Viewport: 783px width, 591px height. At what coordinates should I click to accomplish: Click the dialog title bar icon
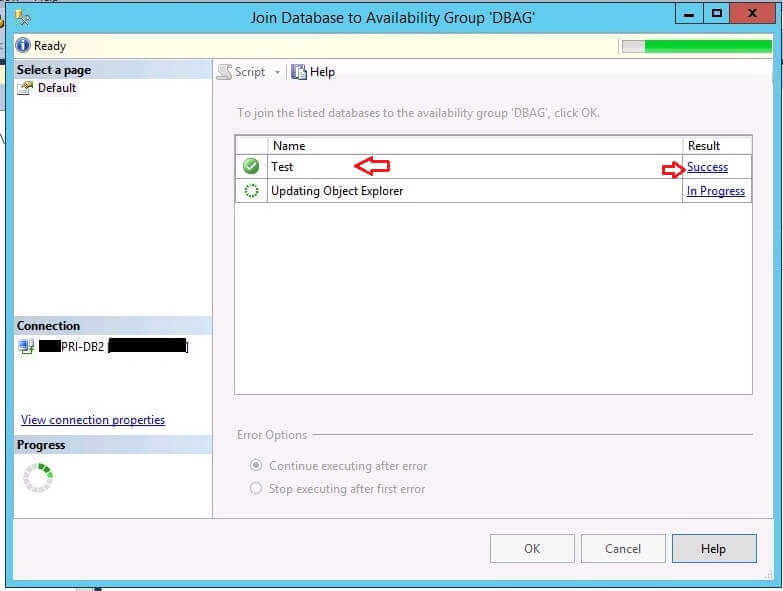[x=22, y=18]
